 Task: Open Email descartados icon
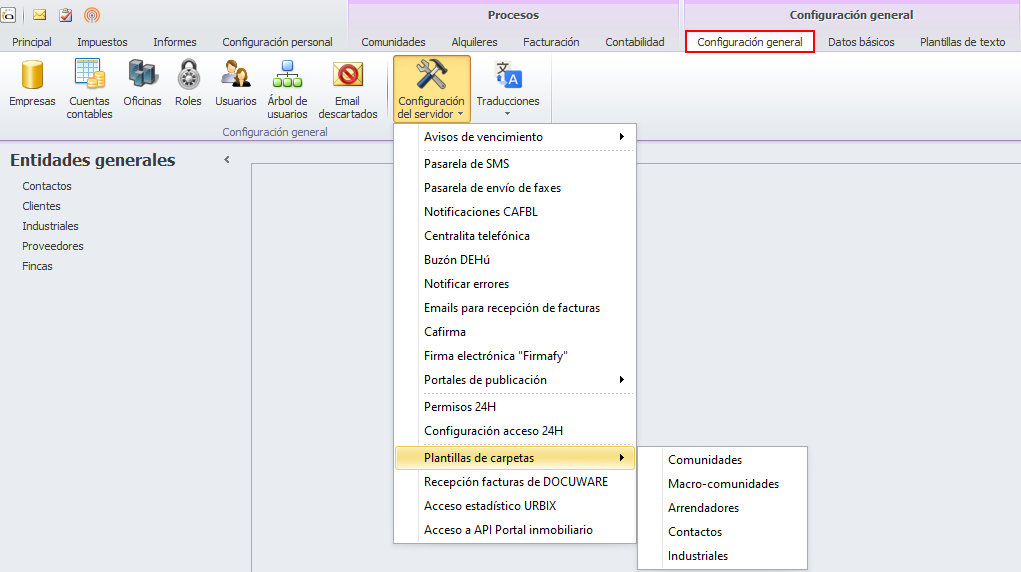tap(348, 88)
